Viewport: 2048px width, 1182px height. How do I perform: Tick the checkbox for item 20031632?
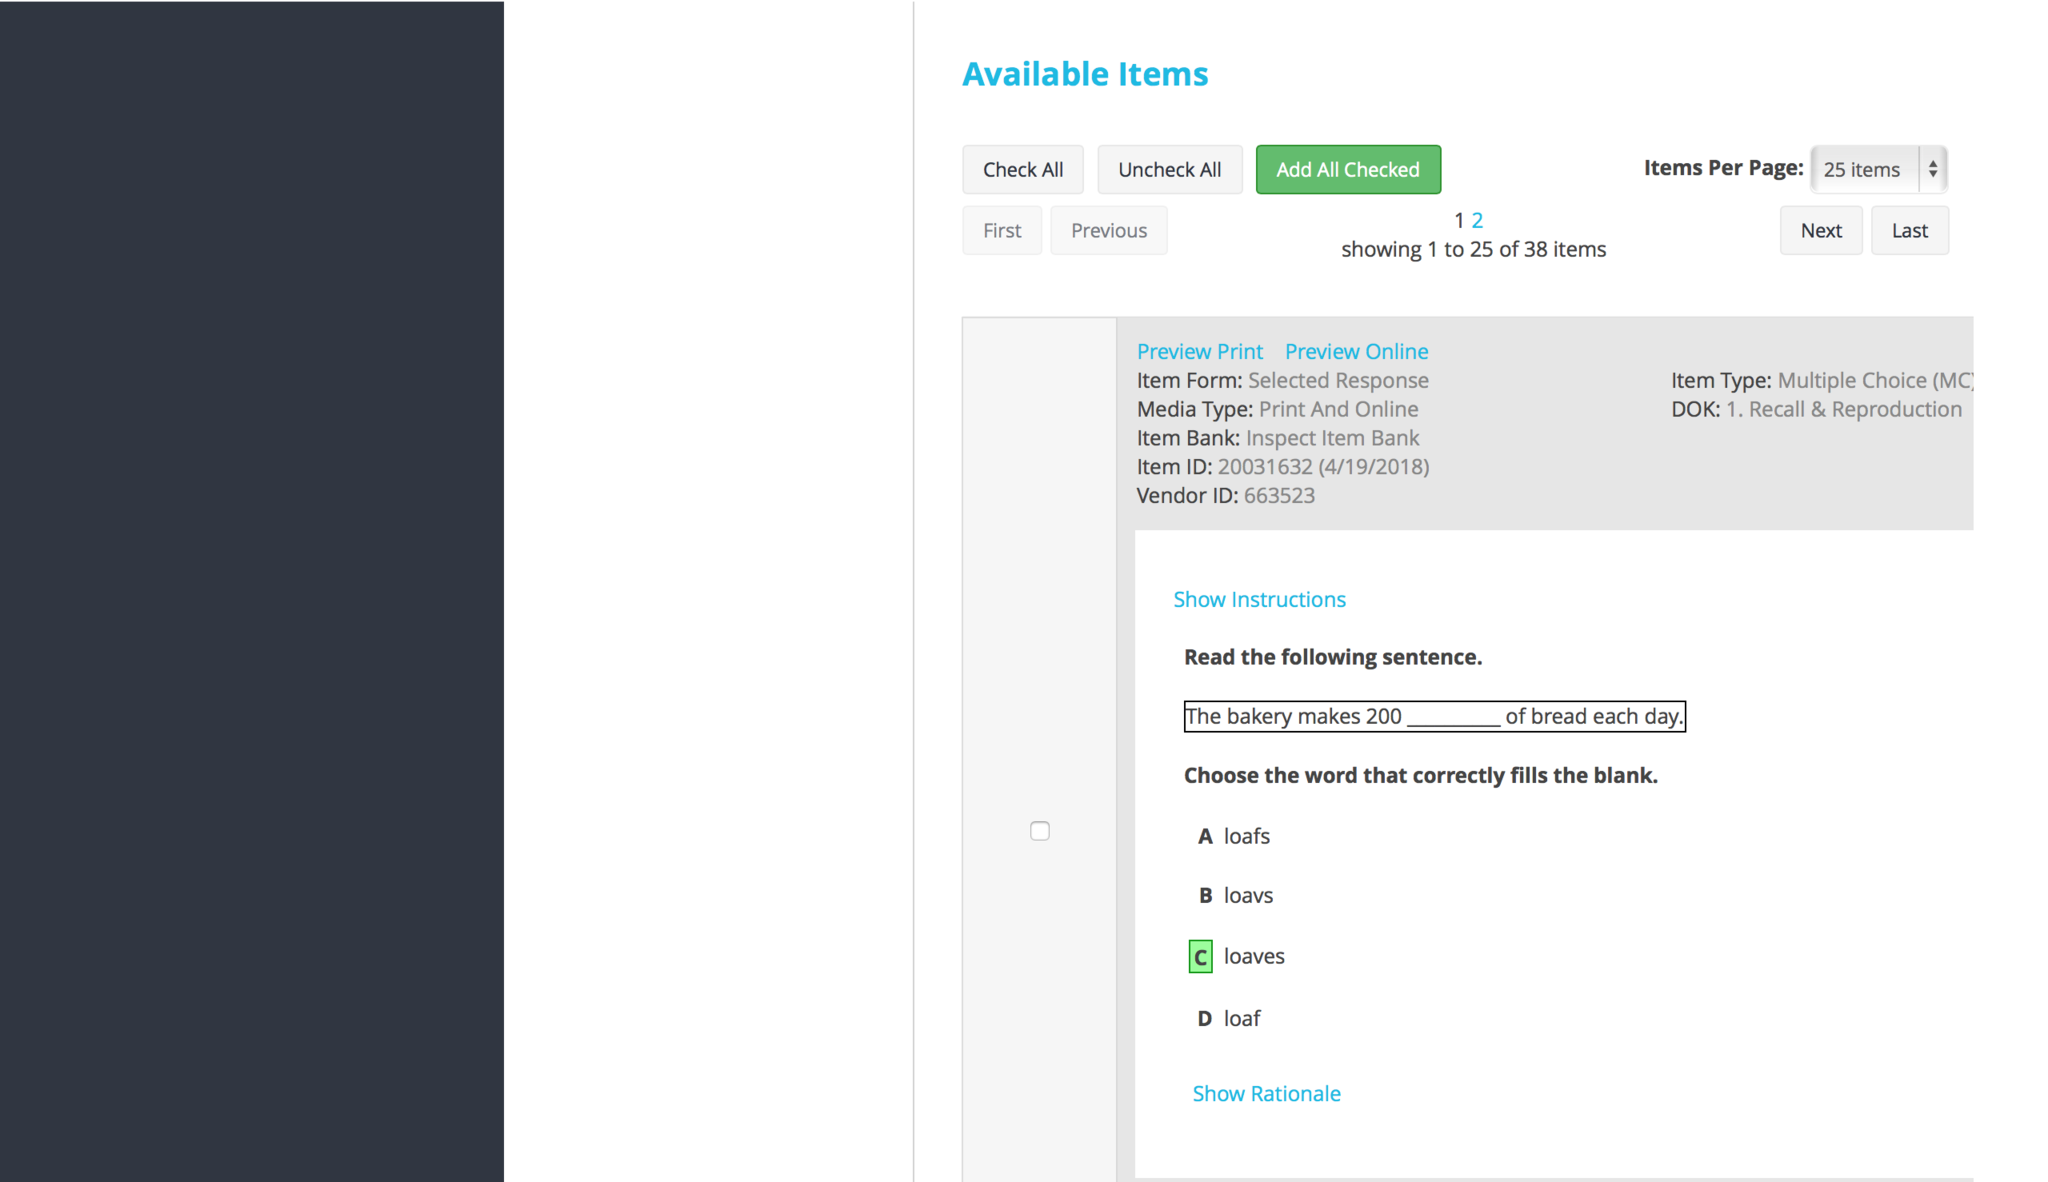1040,831
